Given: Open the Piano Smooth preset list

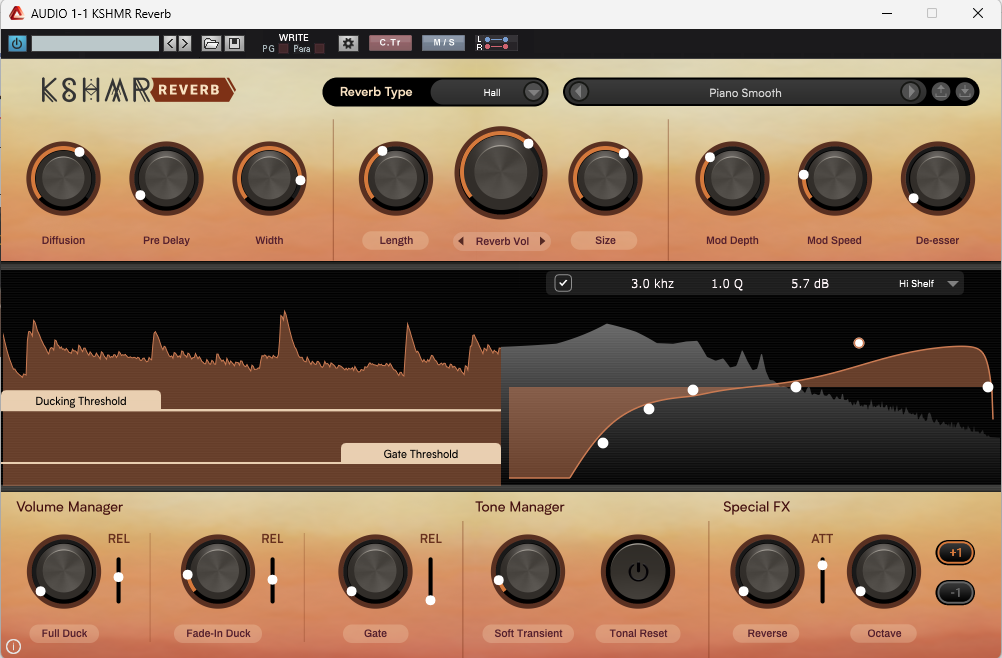Looking at the screenshot, I should click(744, 93).
